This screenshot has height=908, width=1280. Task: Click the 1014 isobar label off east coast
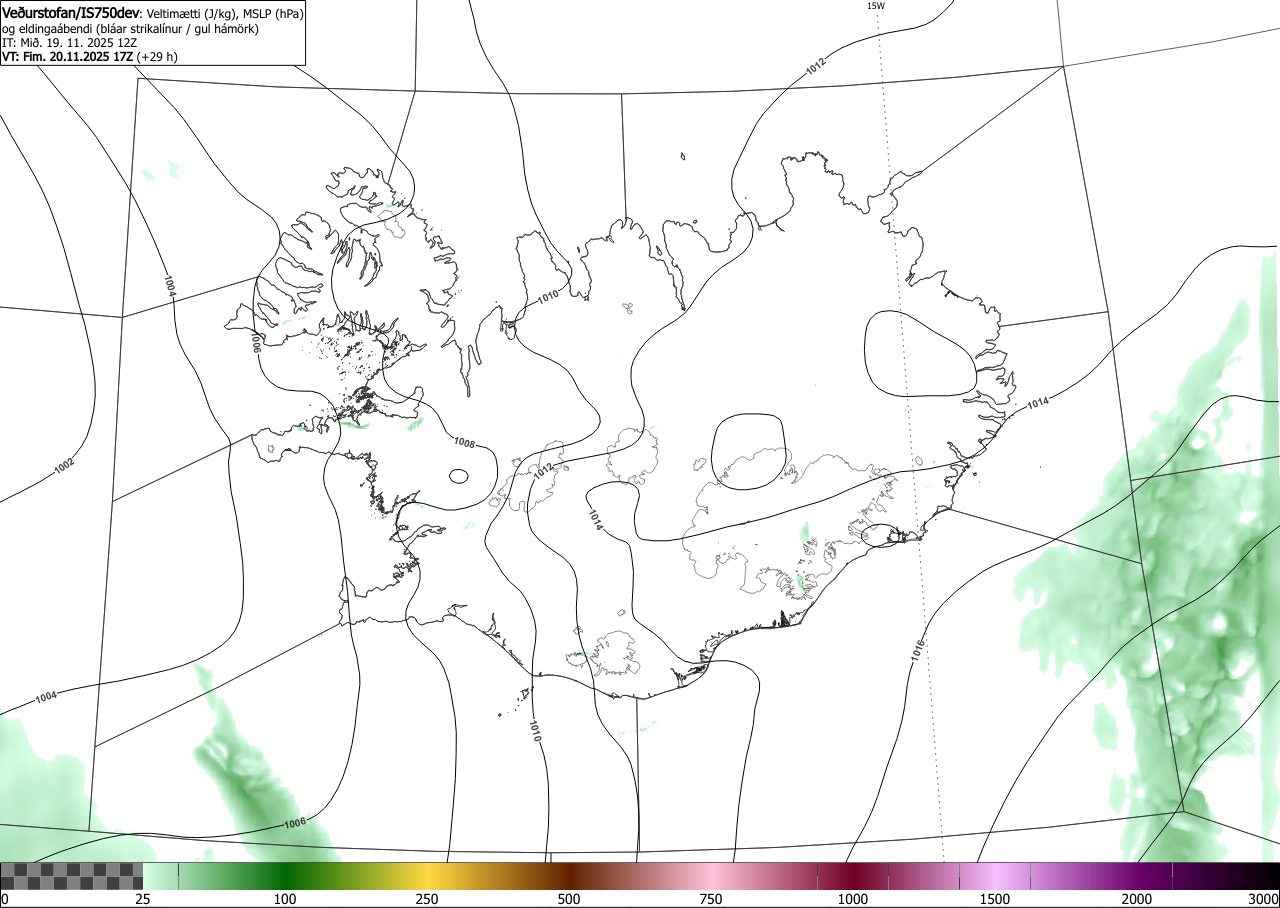click(x=1038, y=403)
